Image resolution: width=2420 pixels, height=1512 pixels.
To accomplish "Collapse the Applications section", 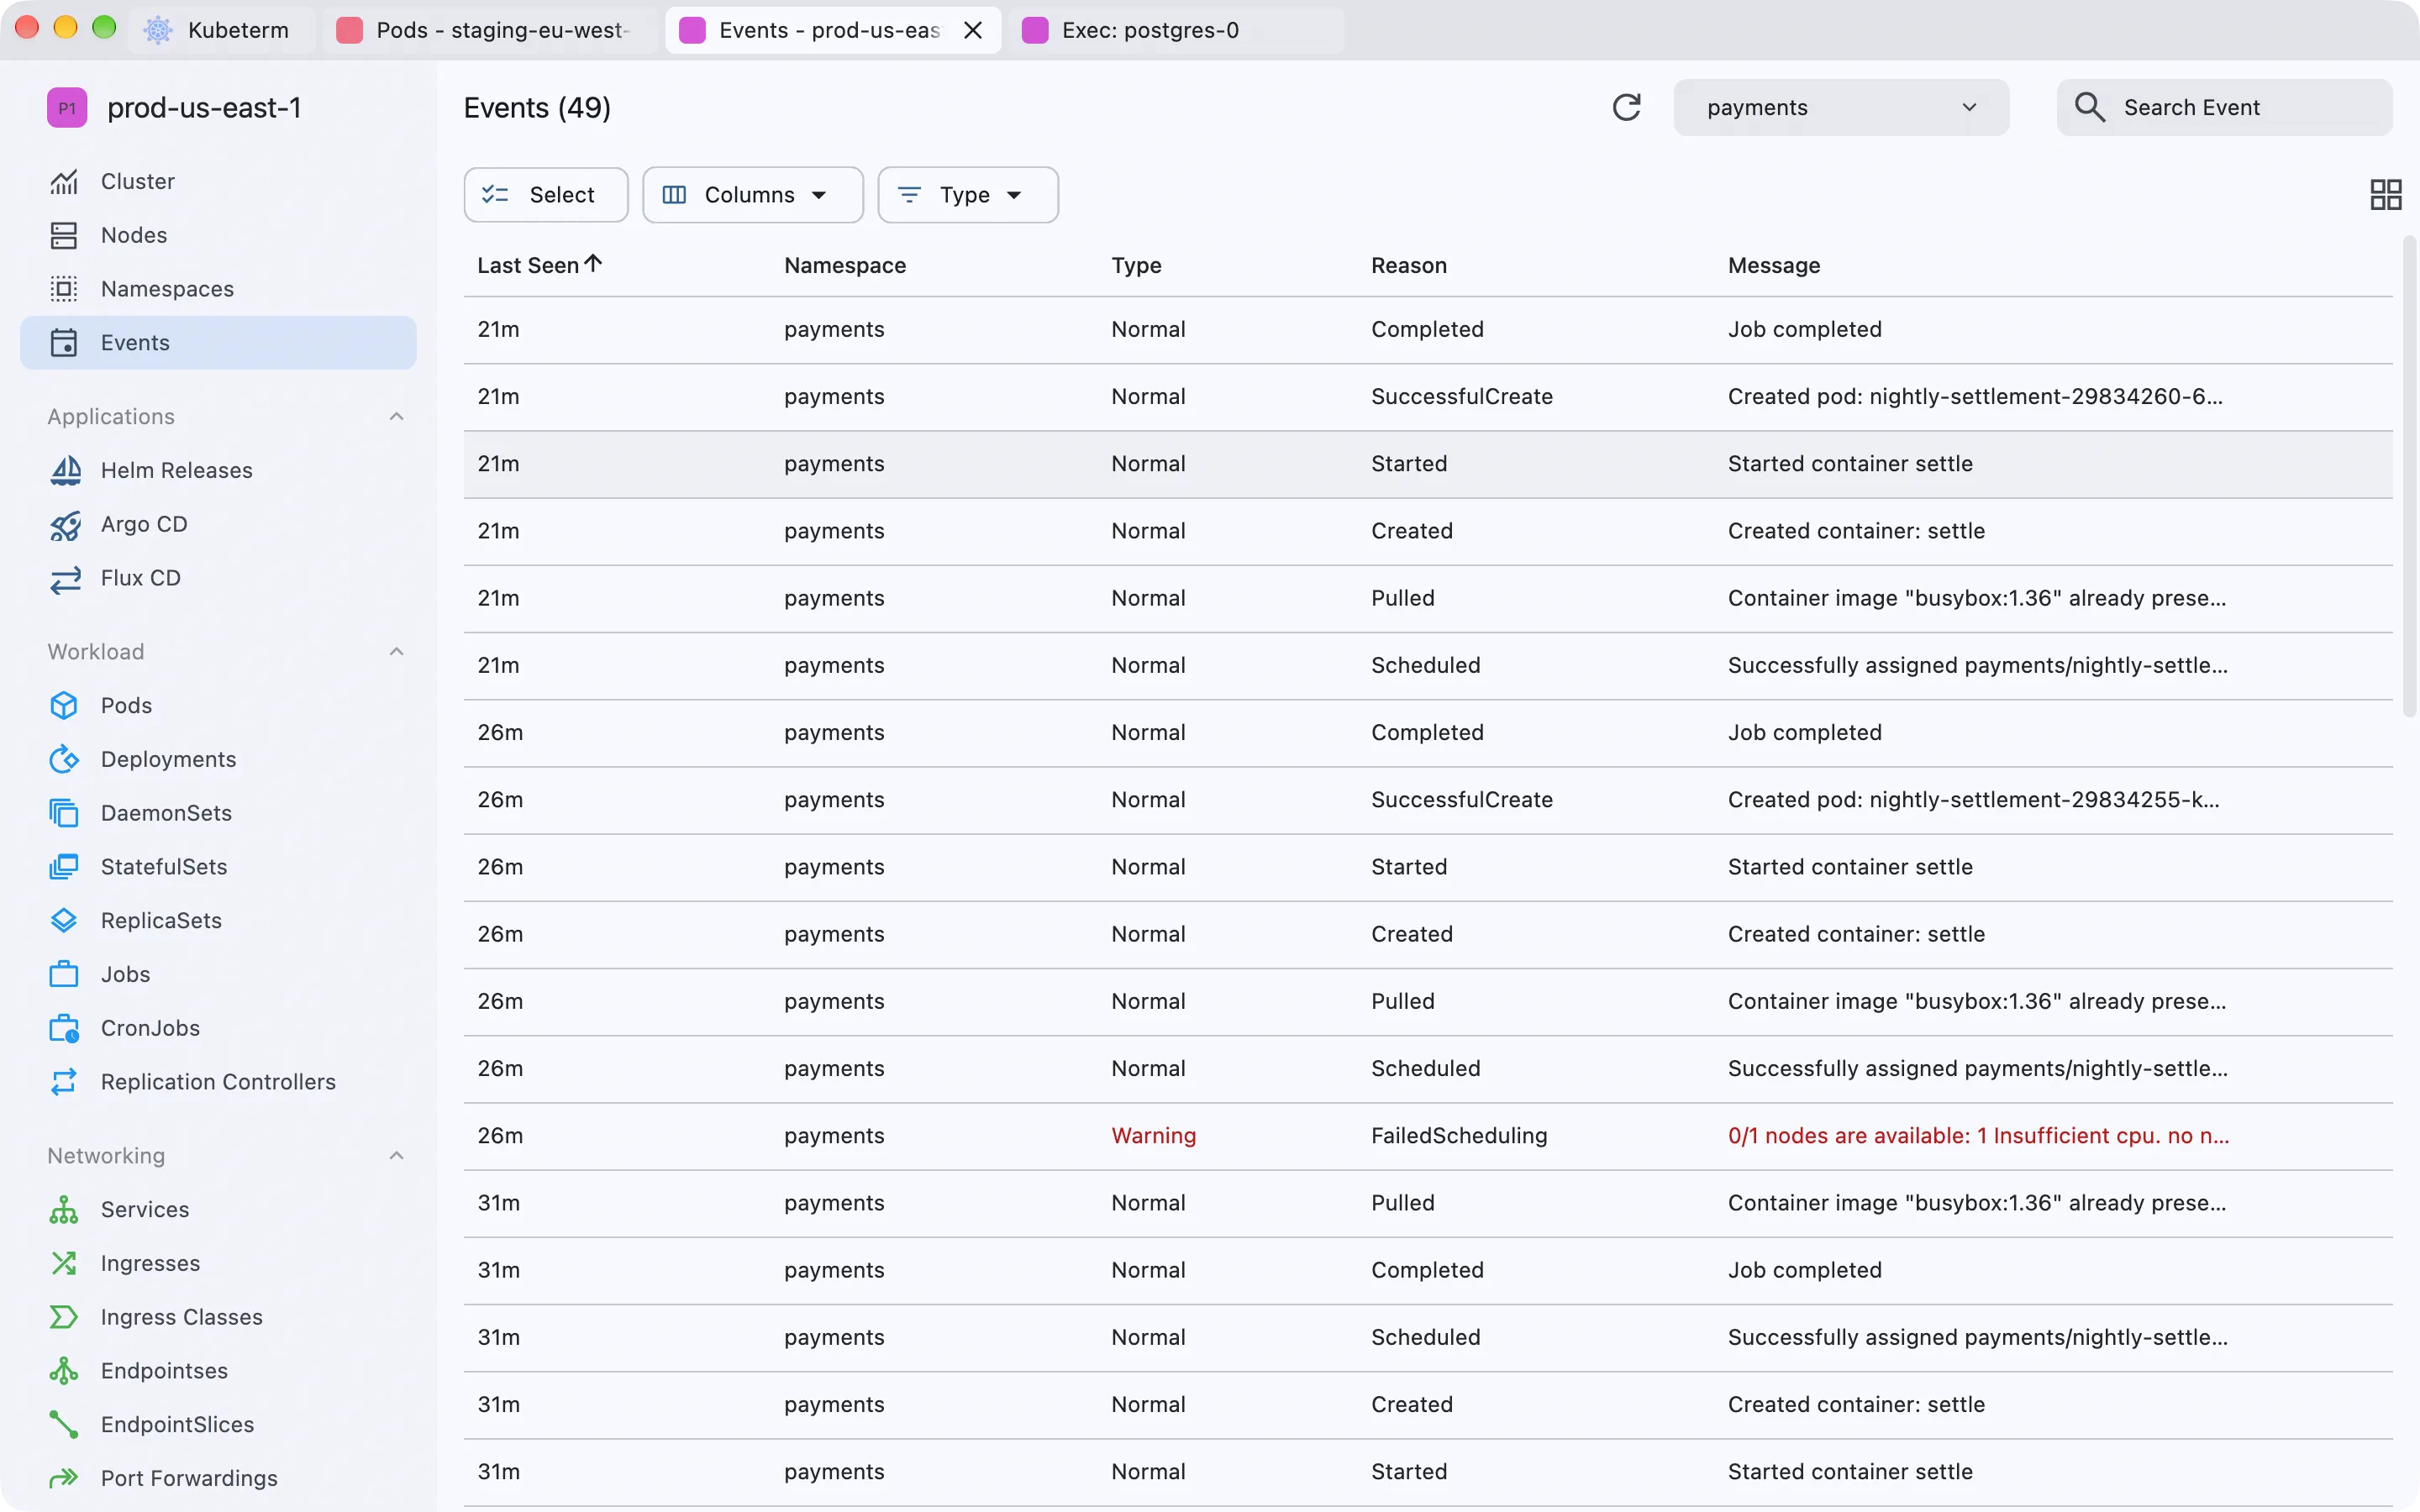I will click(x=396, y=417).
